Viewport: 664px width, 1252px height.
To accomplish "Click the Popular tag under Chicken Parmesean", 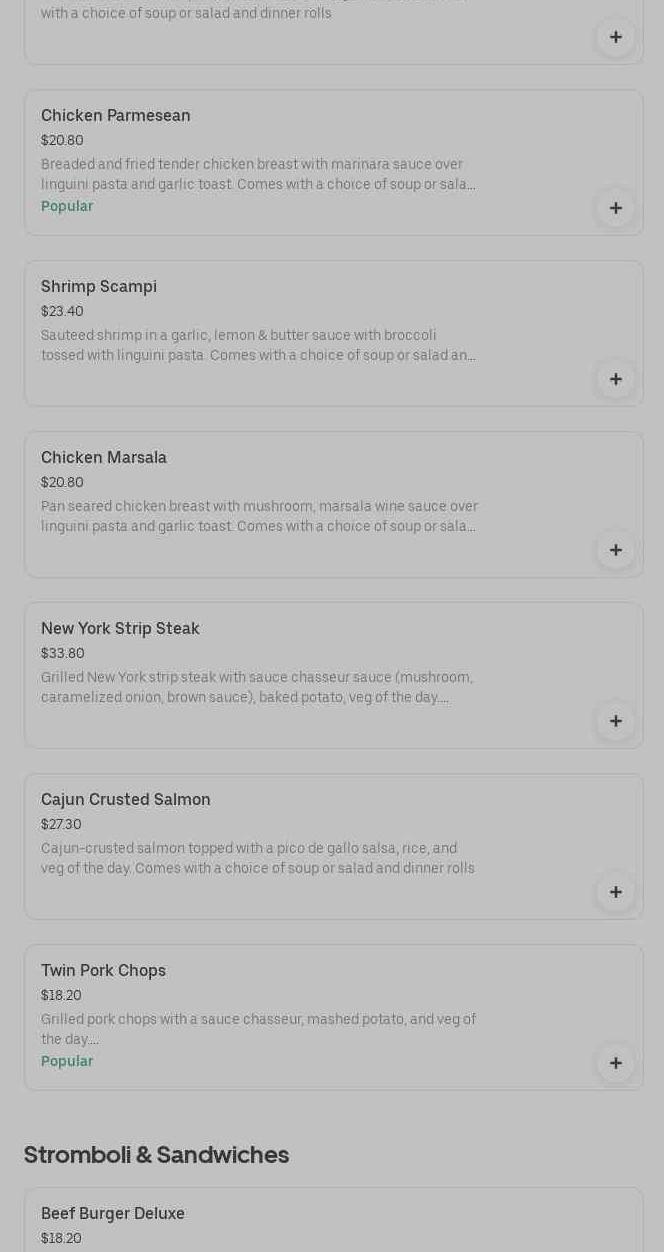I will (67, 206).
